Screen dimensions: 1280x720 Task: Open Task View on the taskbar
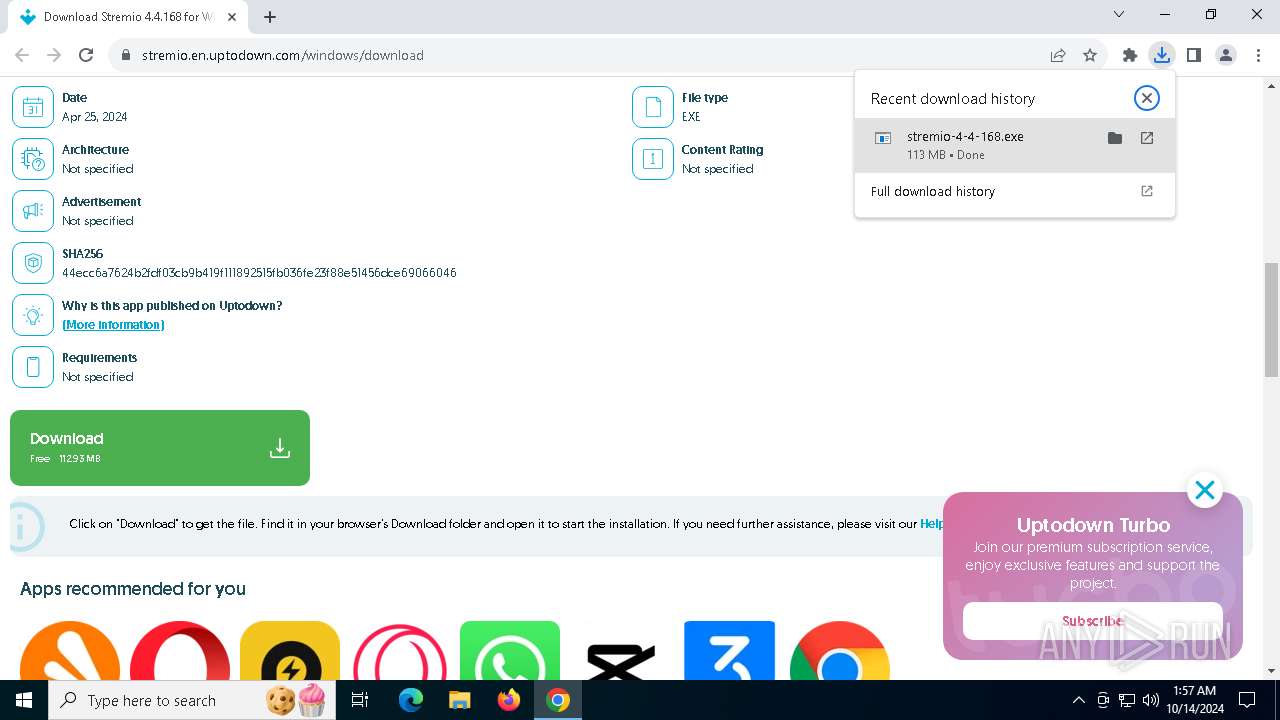pyautogui.click(x=360, y=700)
